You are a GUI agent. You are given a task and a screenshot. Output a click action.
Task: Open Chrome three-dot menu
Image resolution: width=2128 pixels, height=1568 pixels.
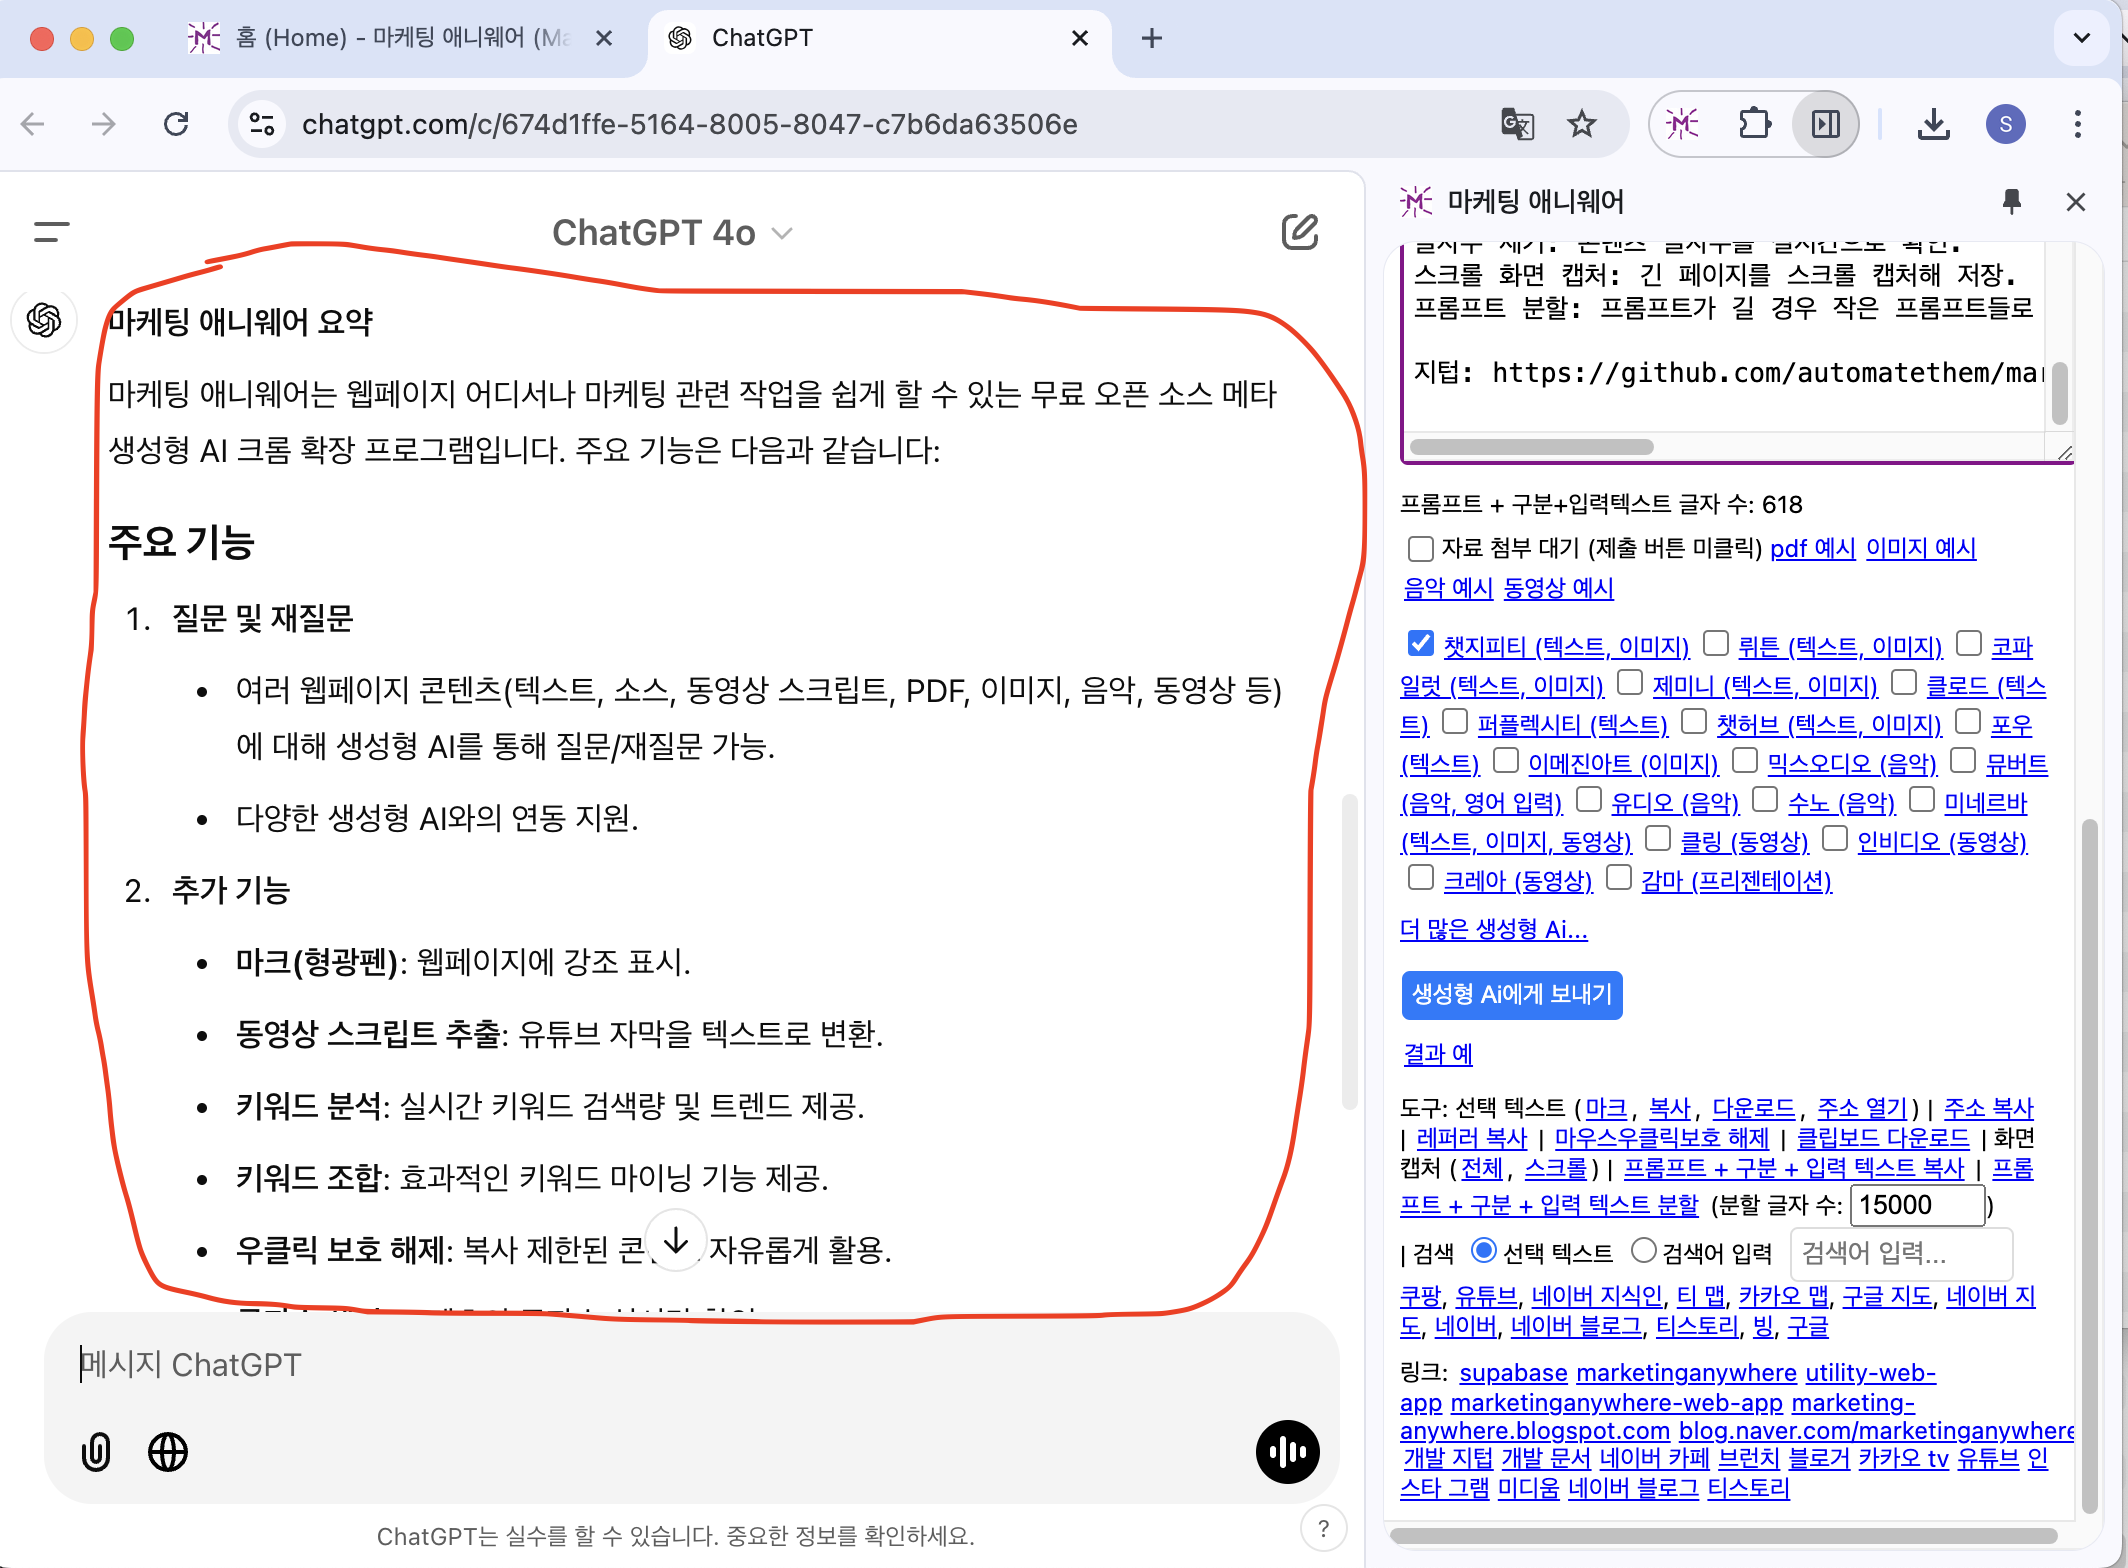coord(2078,124)
